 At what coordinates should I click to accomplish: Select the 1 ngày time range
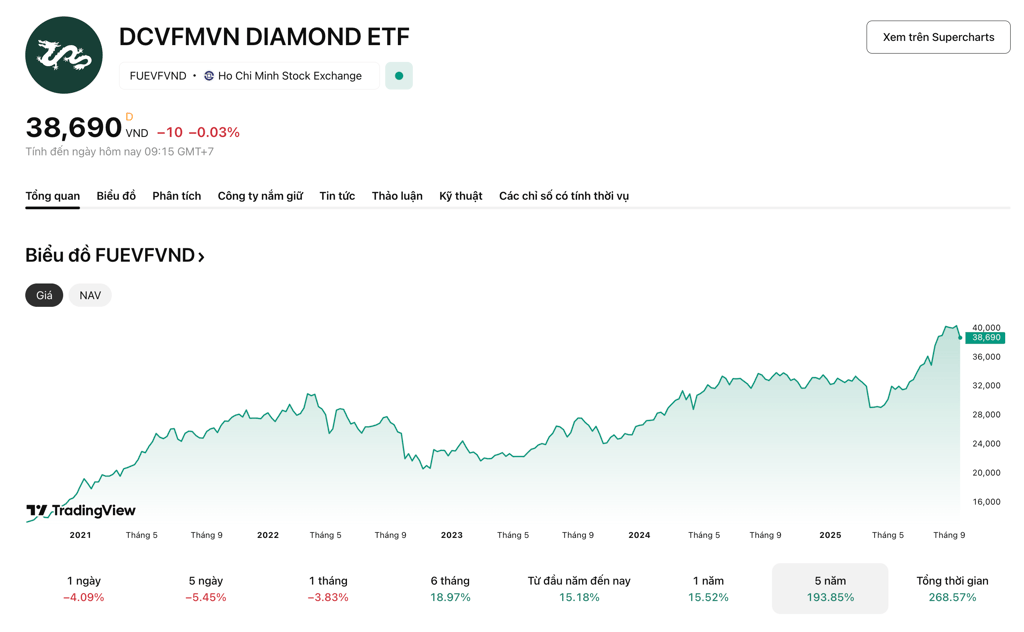pos(84,588)
